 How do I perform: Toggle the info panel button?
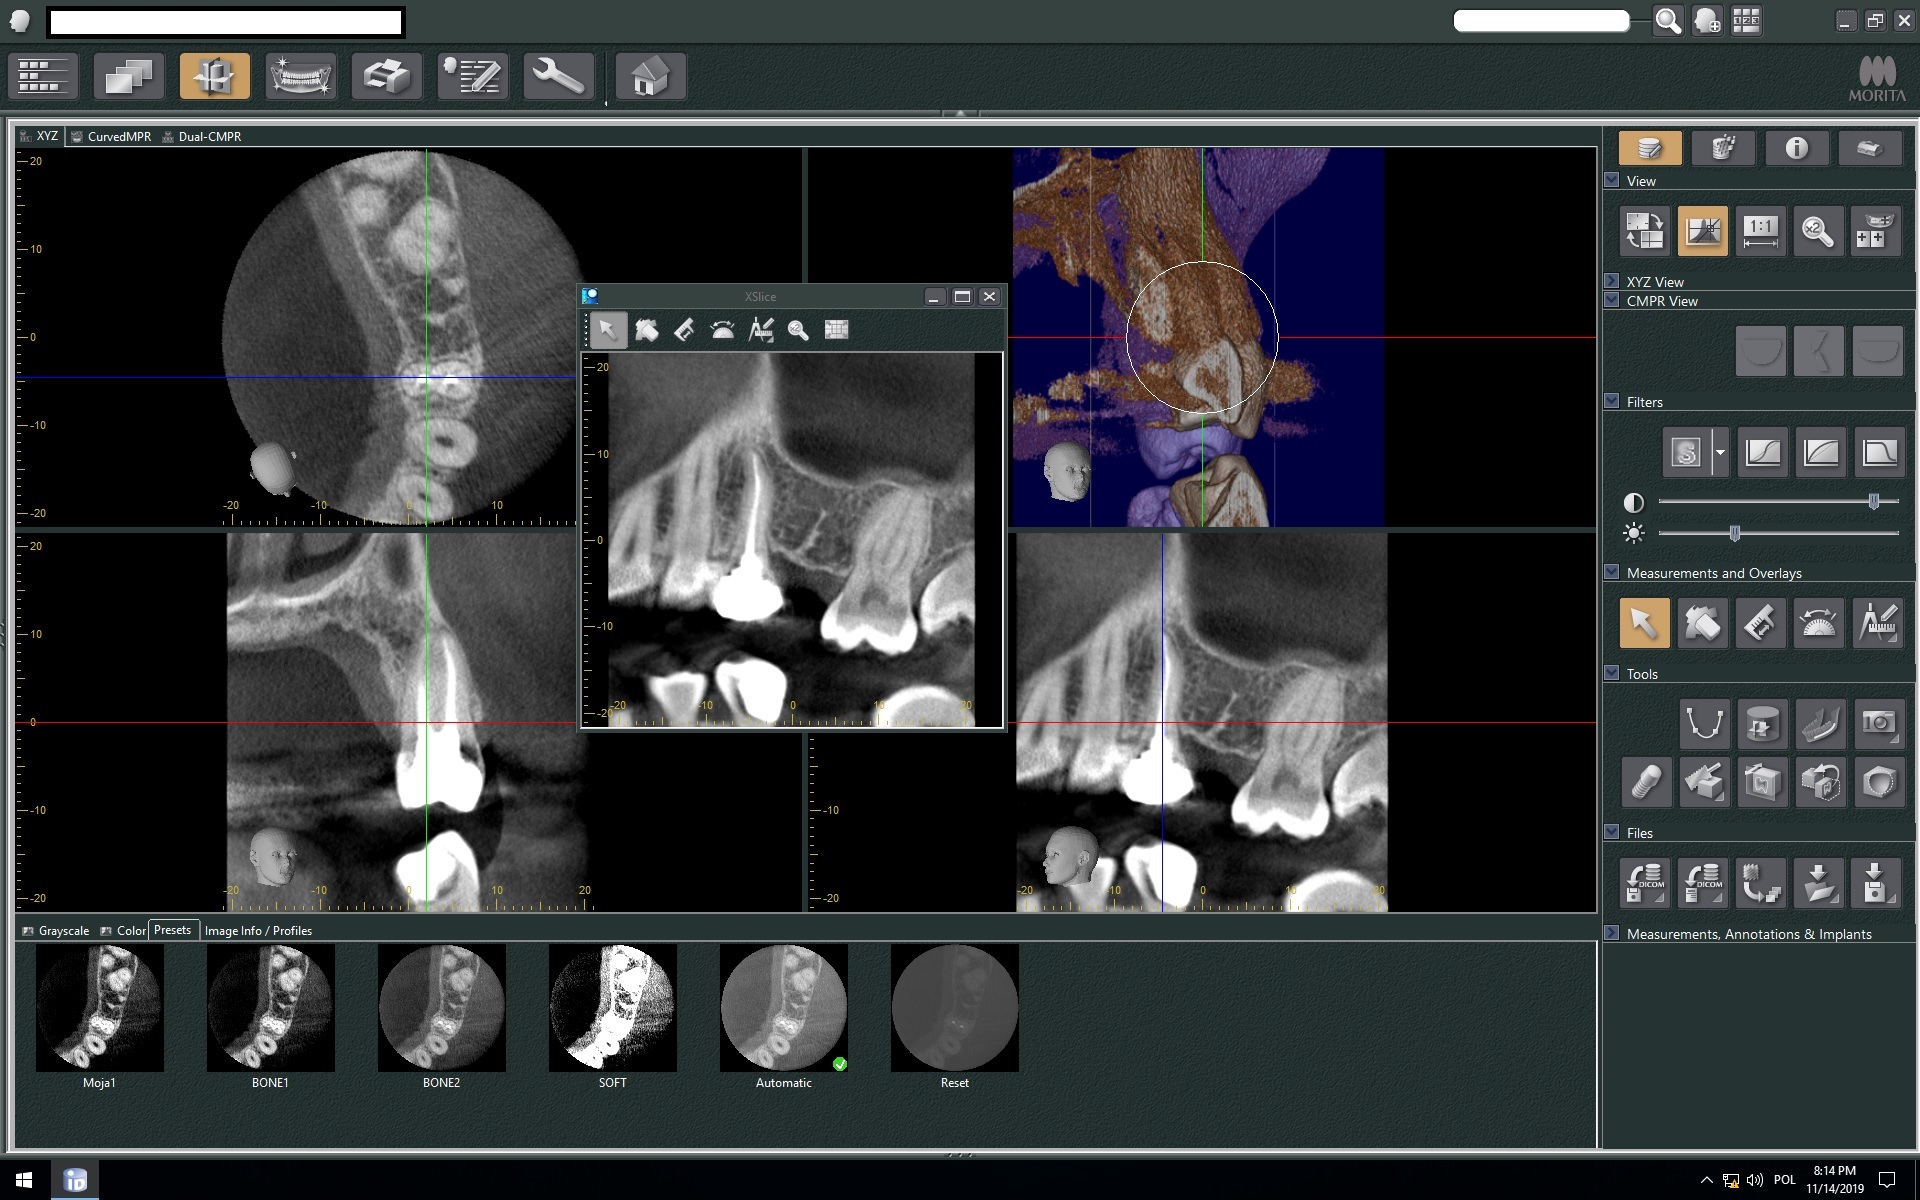click(1797, 148)
